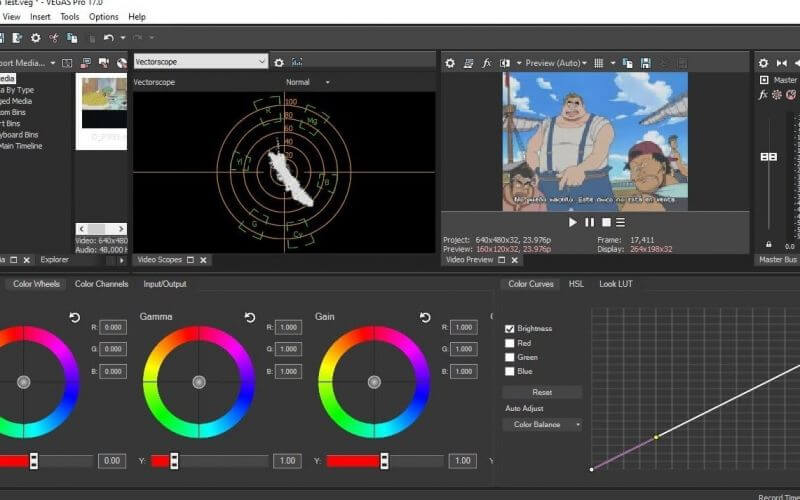Open the Import Media dropdown arrow
800x500 pixels.
point(53,63)
